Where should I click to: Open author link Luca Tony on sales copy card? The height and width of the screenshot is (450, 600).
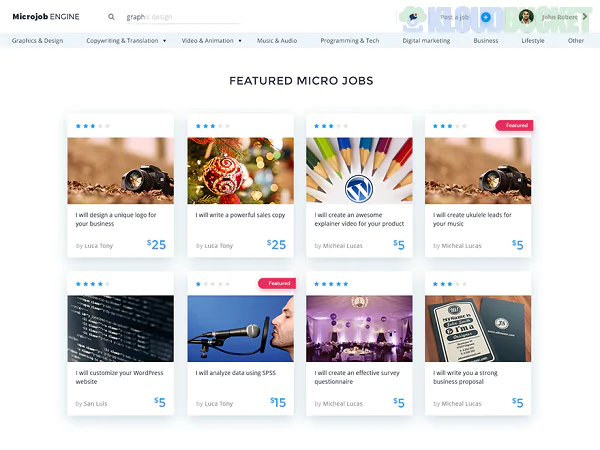coord(218,245)
